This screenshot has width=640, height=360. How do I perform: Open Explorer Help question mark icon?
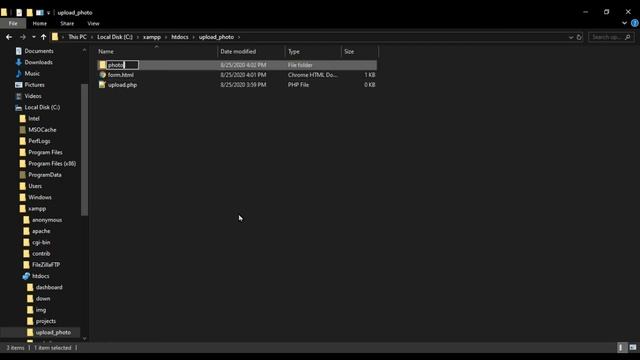click(635, 23)
